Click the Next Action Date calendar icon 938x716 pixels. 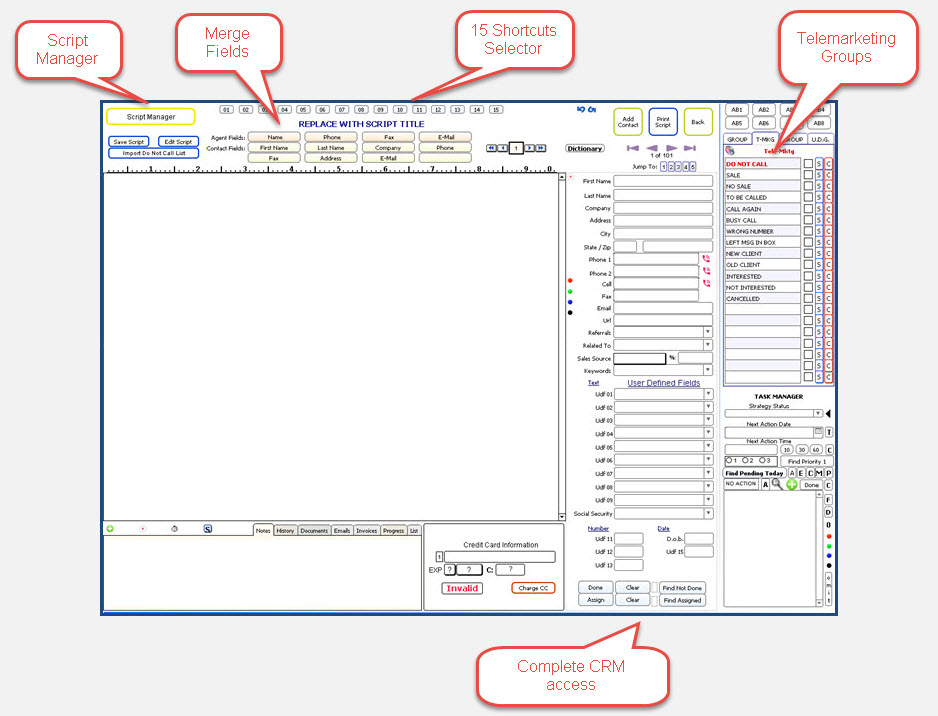[x=818, y=432]
